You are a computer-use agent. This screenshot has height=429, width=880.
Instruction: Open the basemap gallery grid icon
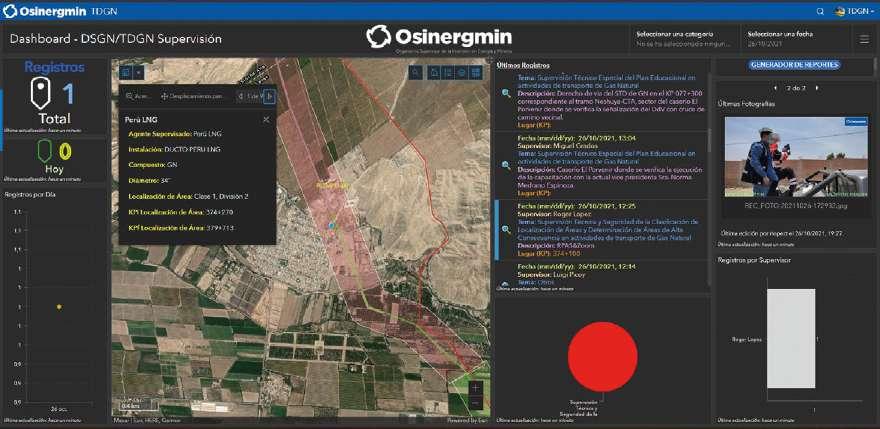tap(475, 72)
